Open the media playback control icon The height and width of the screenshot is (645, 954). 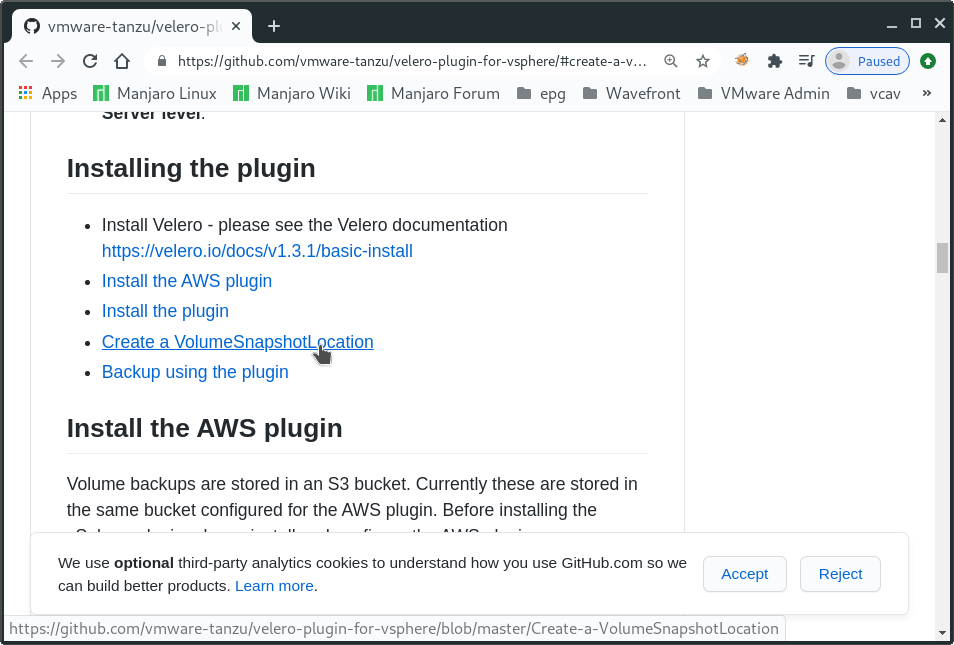pyautogui.click(x=806, y=61)
